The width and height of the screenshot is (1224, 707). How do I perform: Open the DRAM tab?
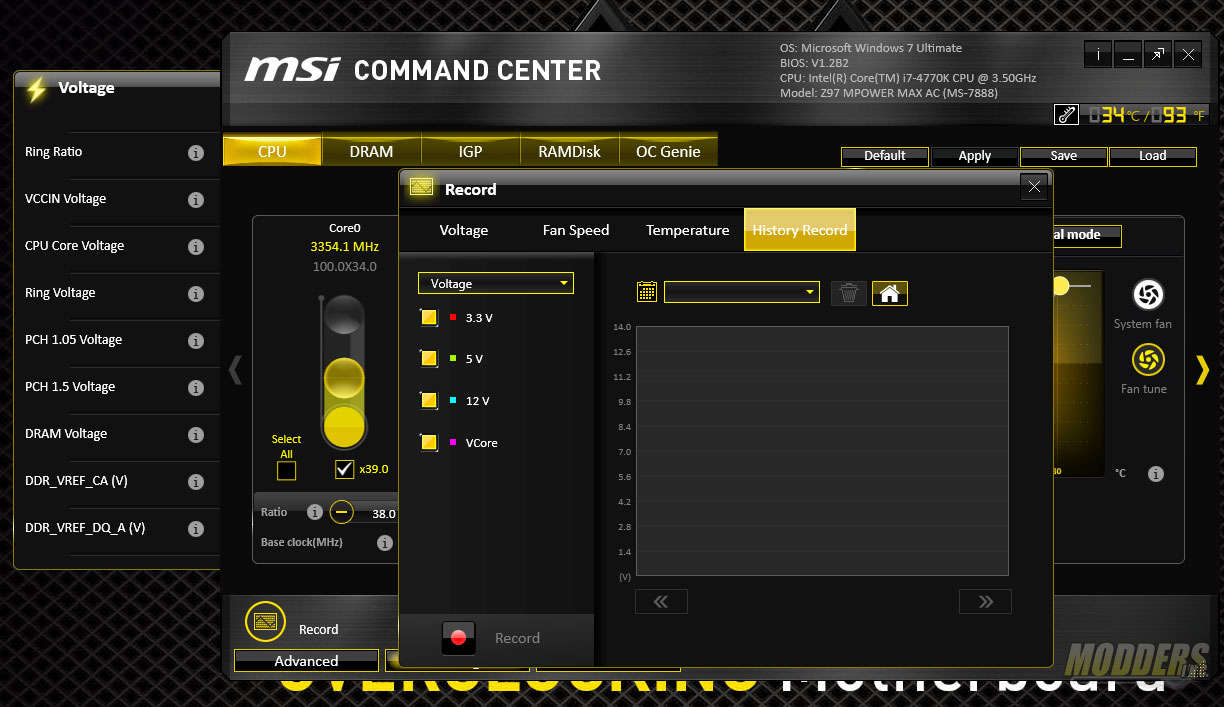[x=371, y=151]
